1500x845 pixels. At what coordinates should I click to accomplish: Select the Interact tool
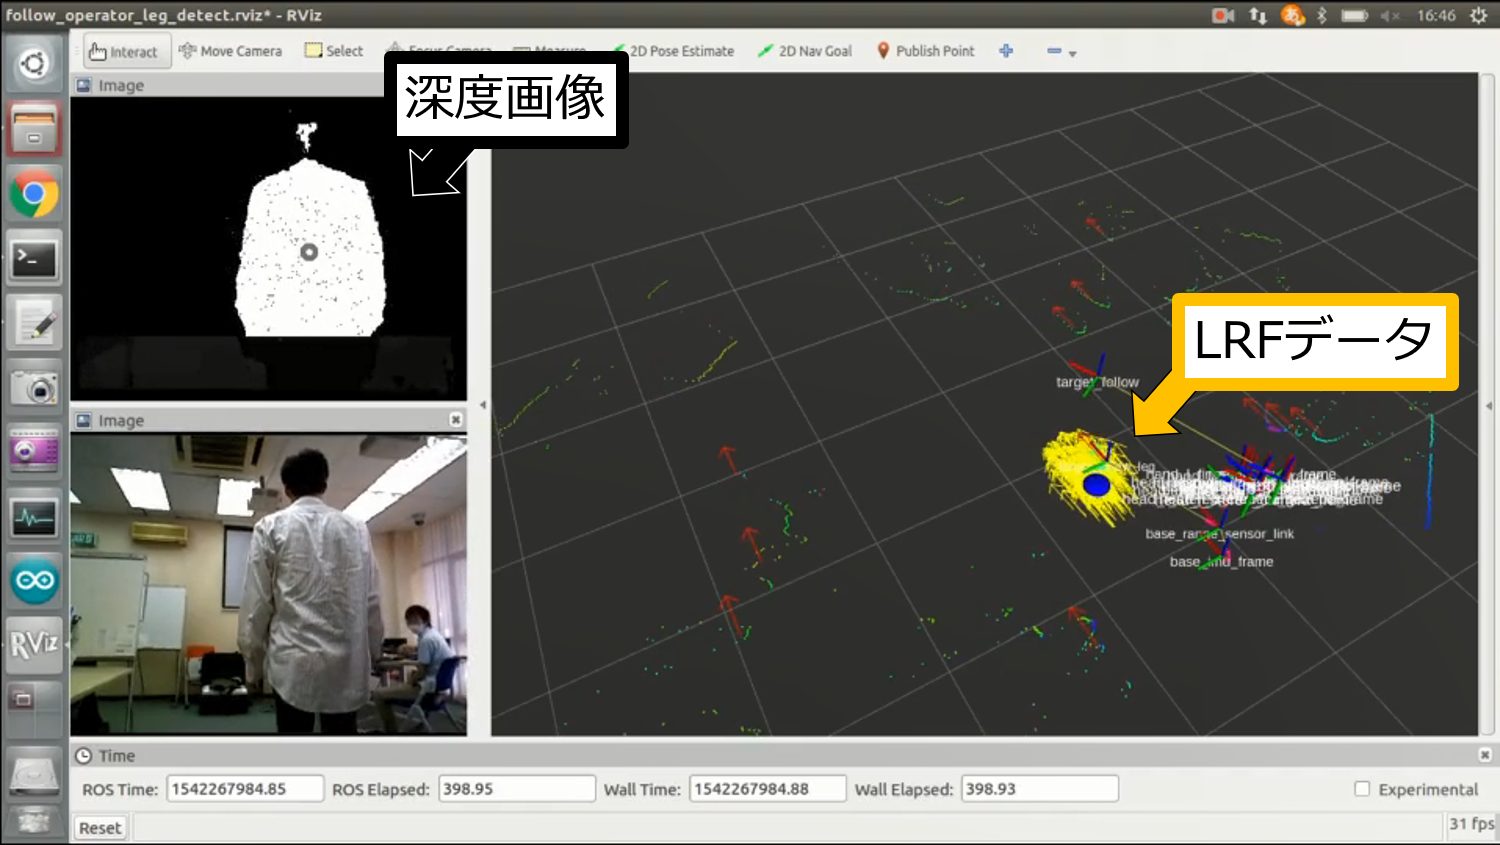124,51
